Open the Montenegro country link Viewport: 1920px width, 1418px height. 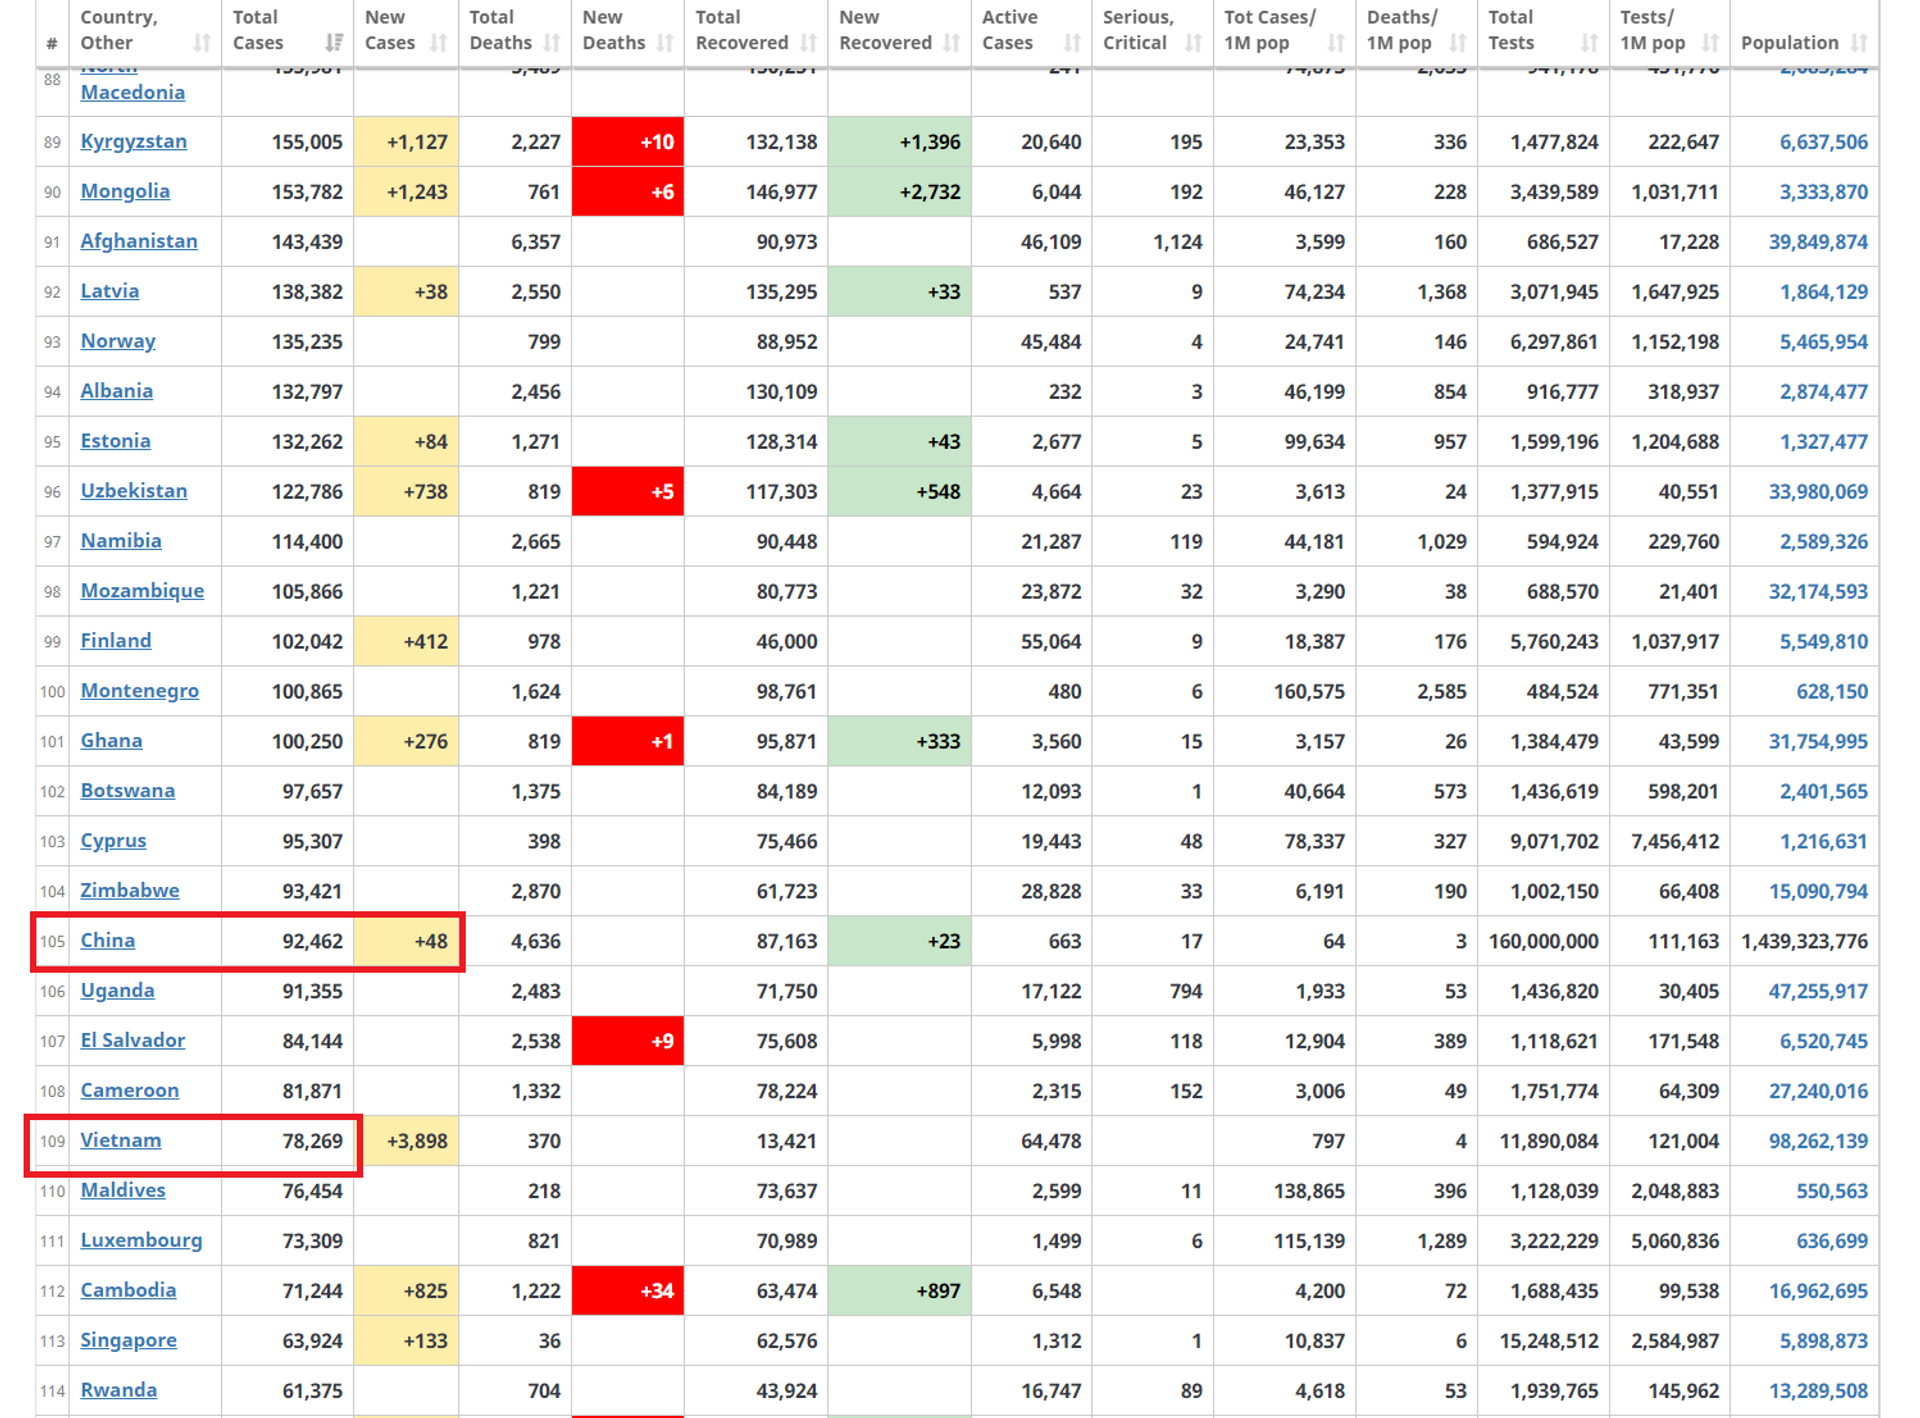(x=140, y=691)
